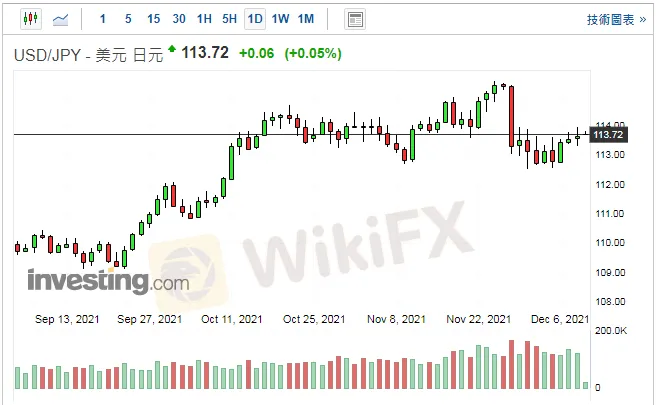This screenshot has width=657, height=405.
Task: Click the Nov 22, 2021 date marker
Action: [x=479, y=319]
